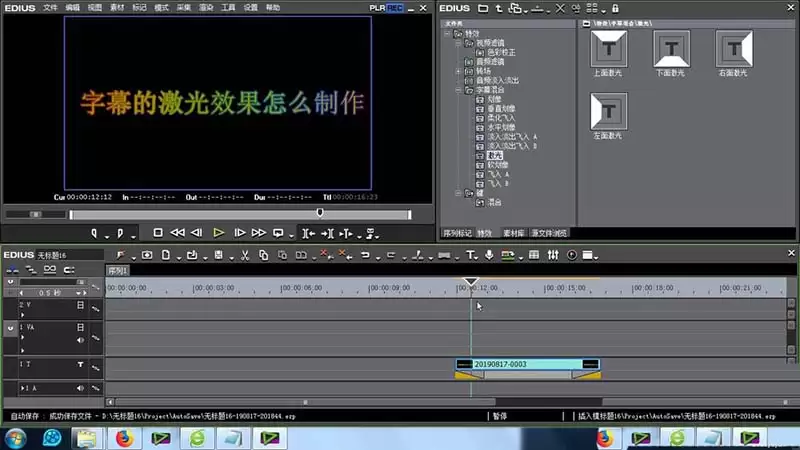Click the Ripple delete icon
Viewport: 800px width, 450px height.
345,255
